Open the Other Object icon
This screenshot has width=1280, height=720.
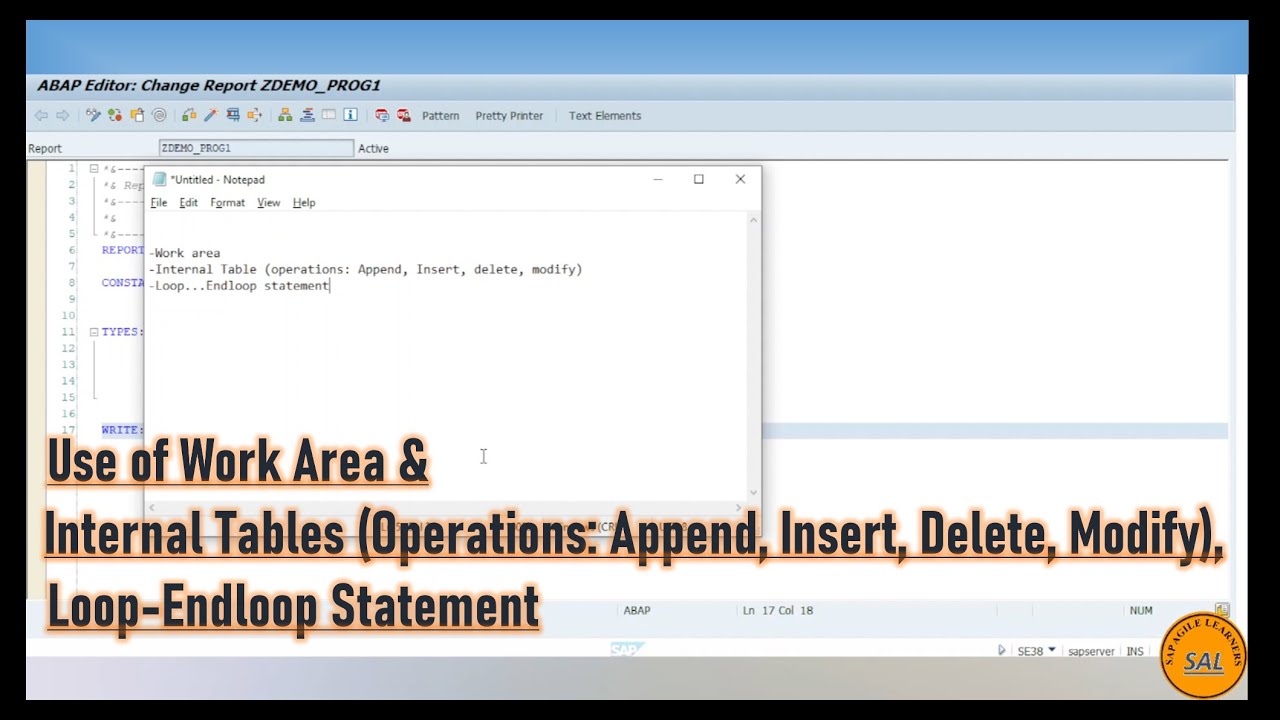(x=137, y=115)
